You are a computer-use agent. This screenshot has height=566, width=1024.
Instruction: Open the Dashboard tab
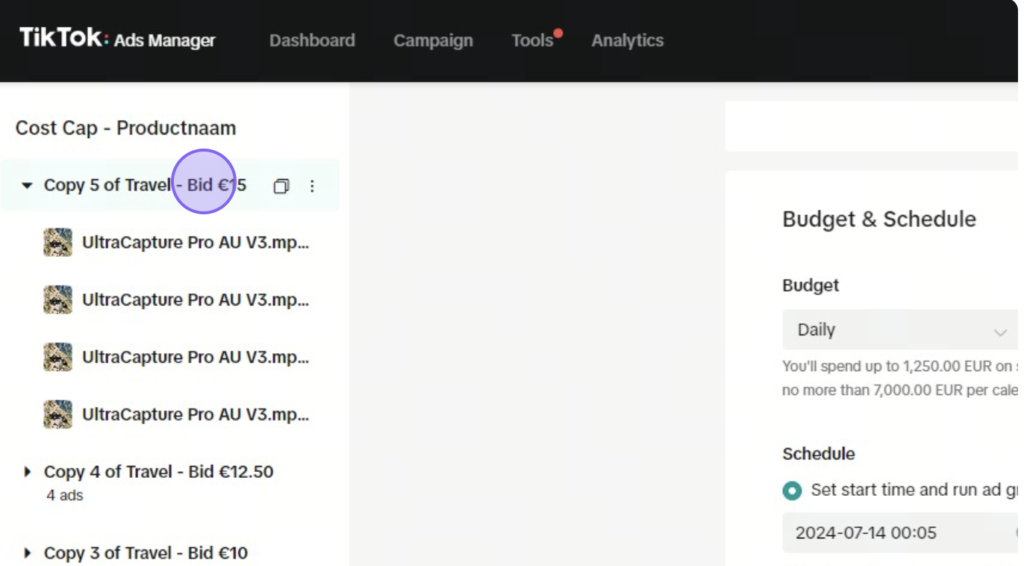(x=312, y=40)
